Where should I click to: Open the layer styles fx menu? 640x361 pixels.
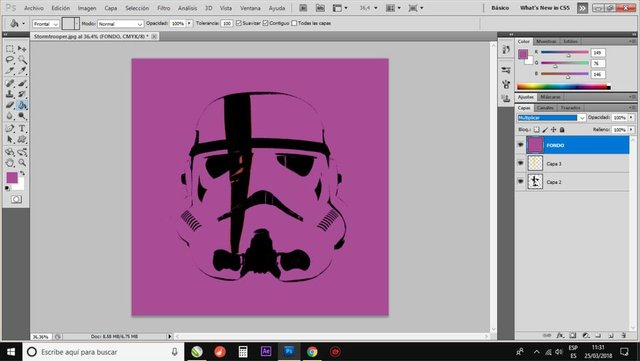click(560, 335)
